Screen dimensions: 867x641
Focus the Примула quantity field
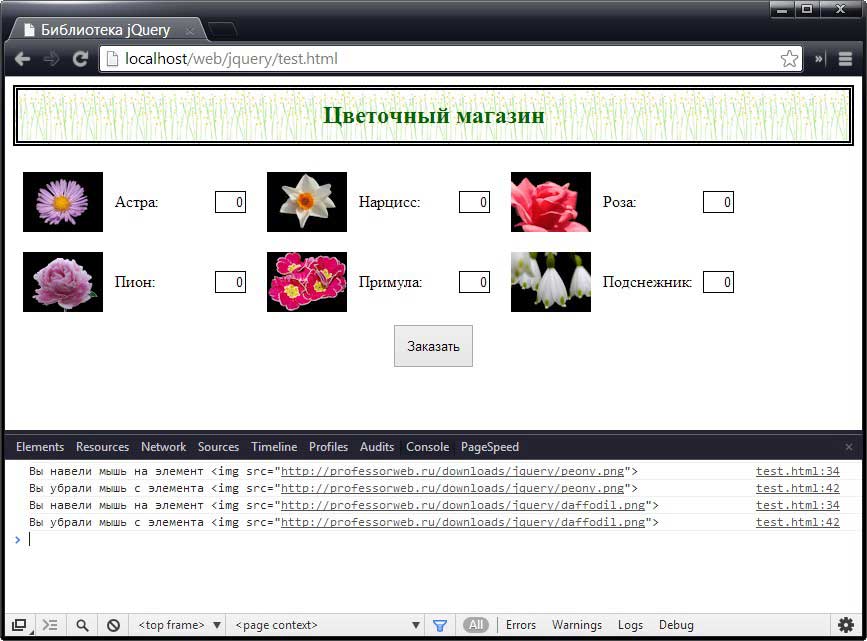click(474, 282)
